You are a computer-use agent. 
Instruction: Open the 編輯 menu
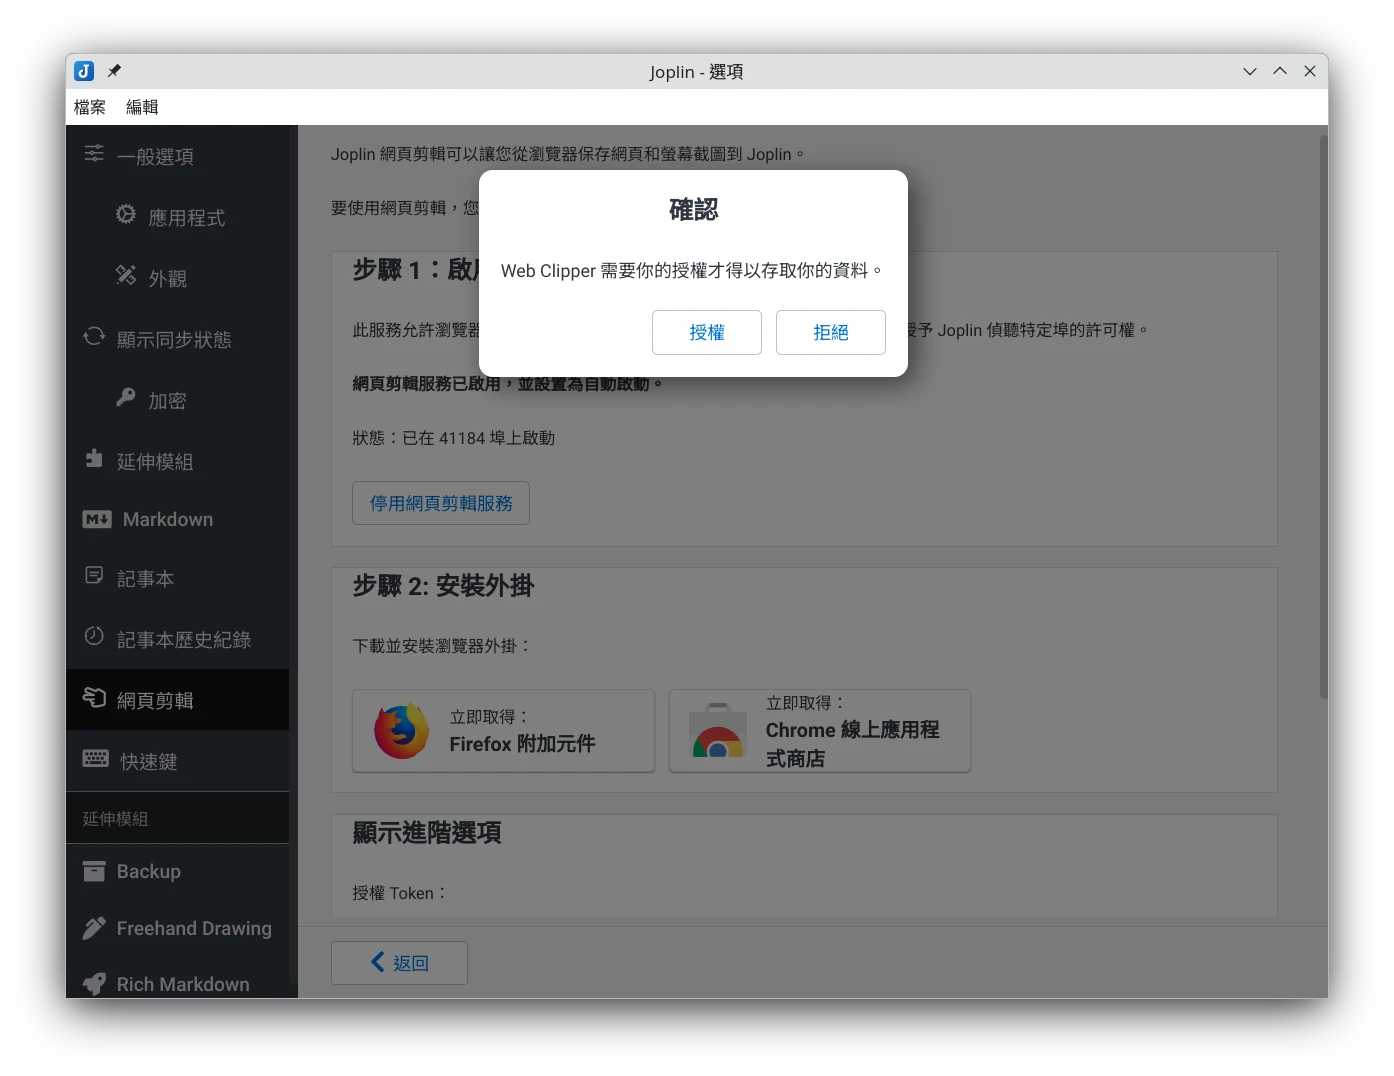(x=142, y=107)
